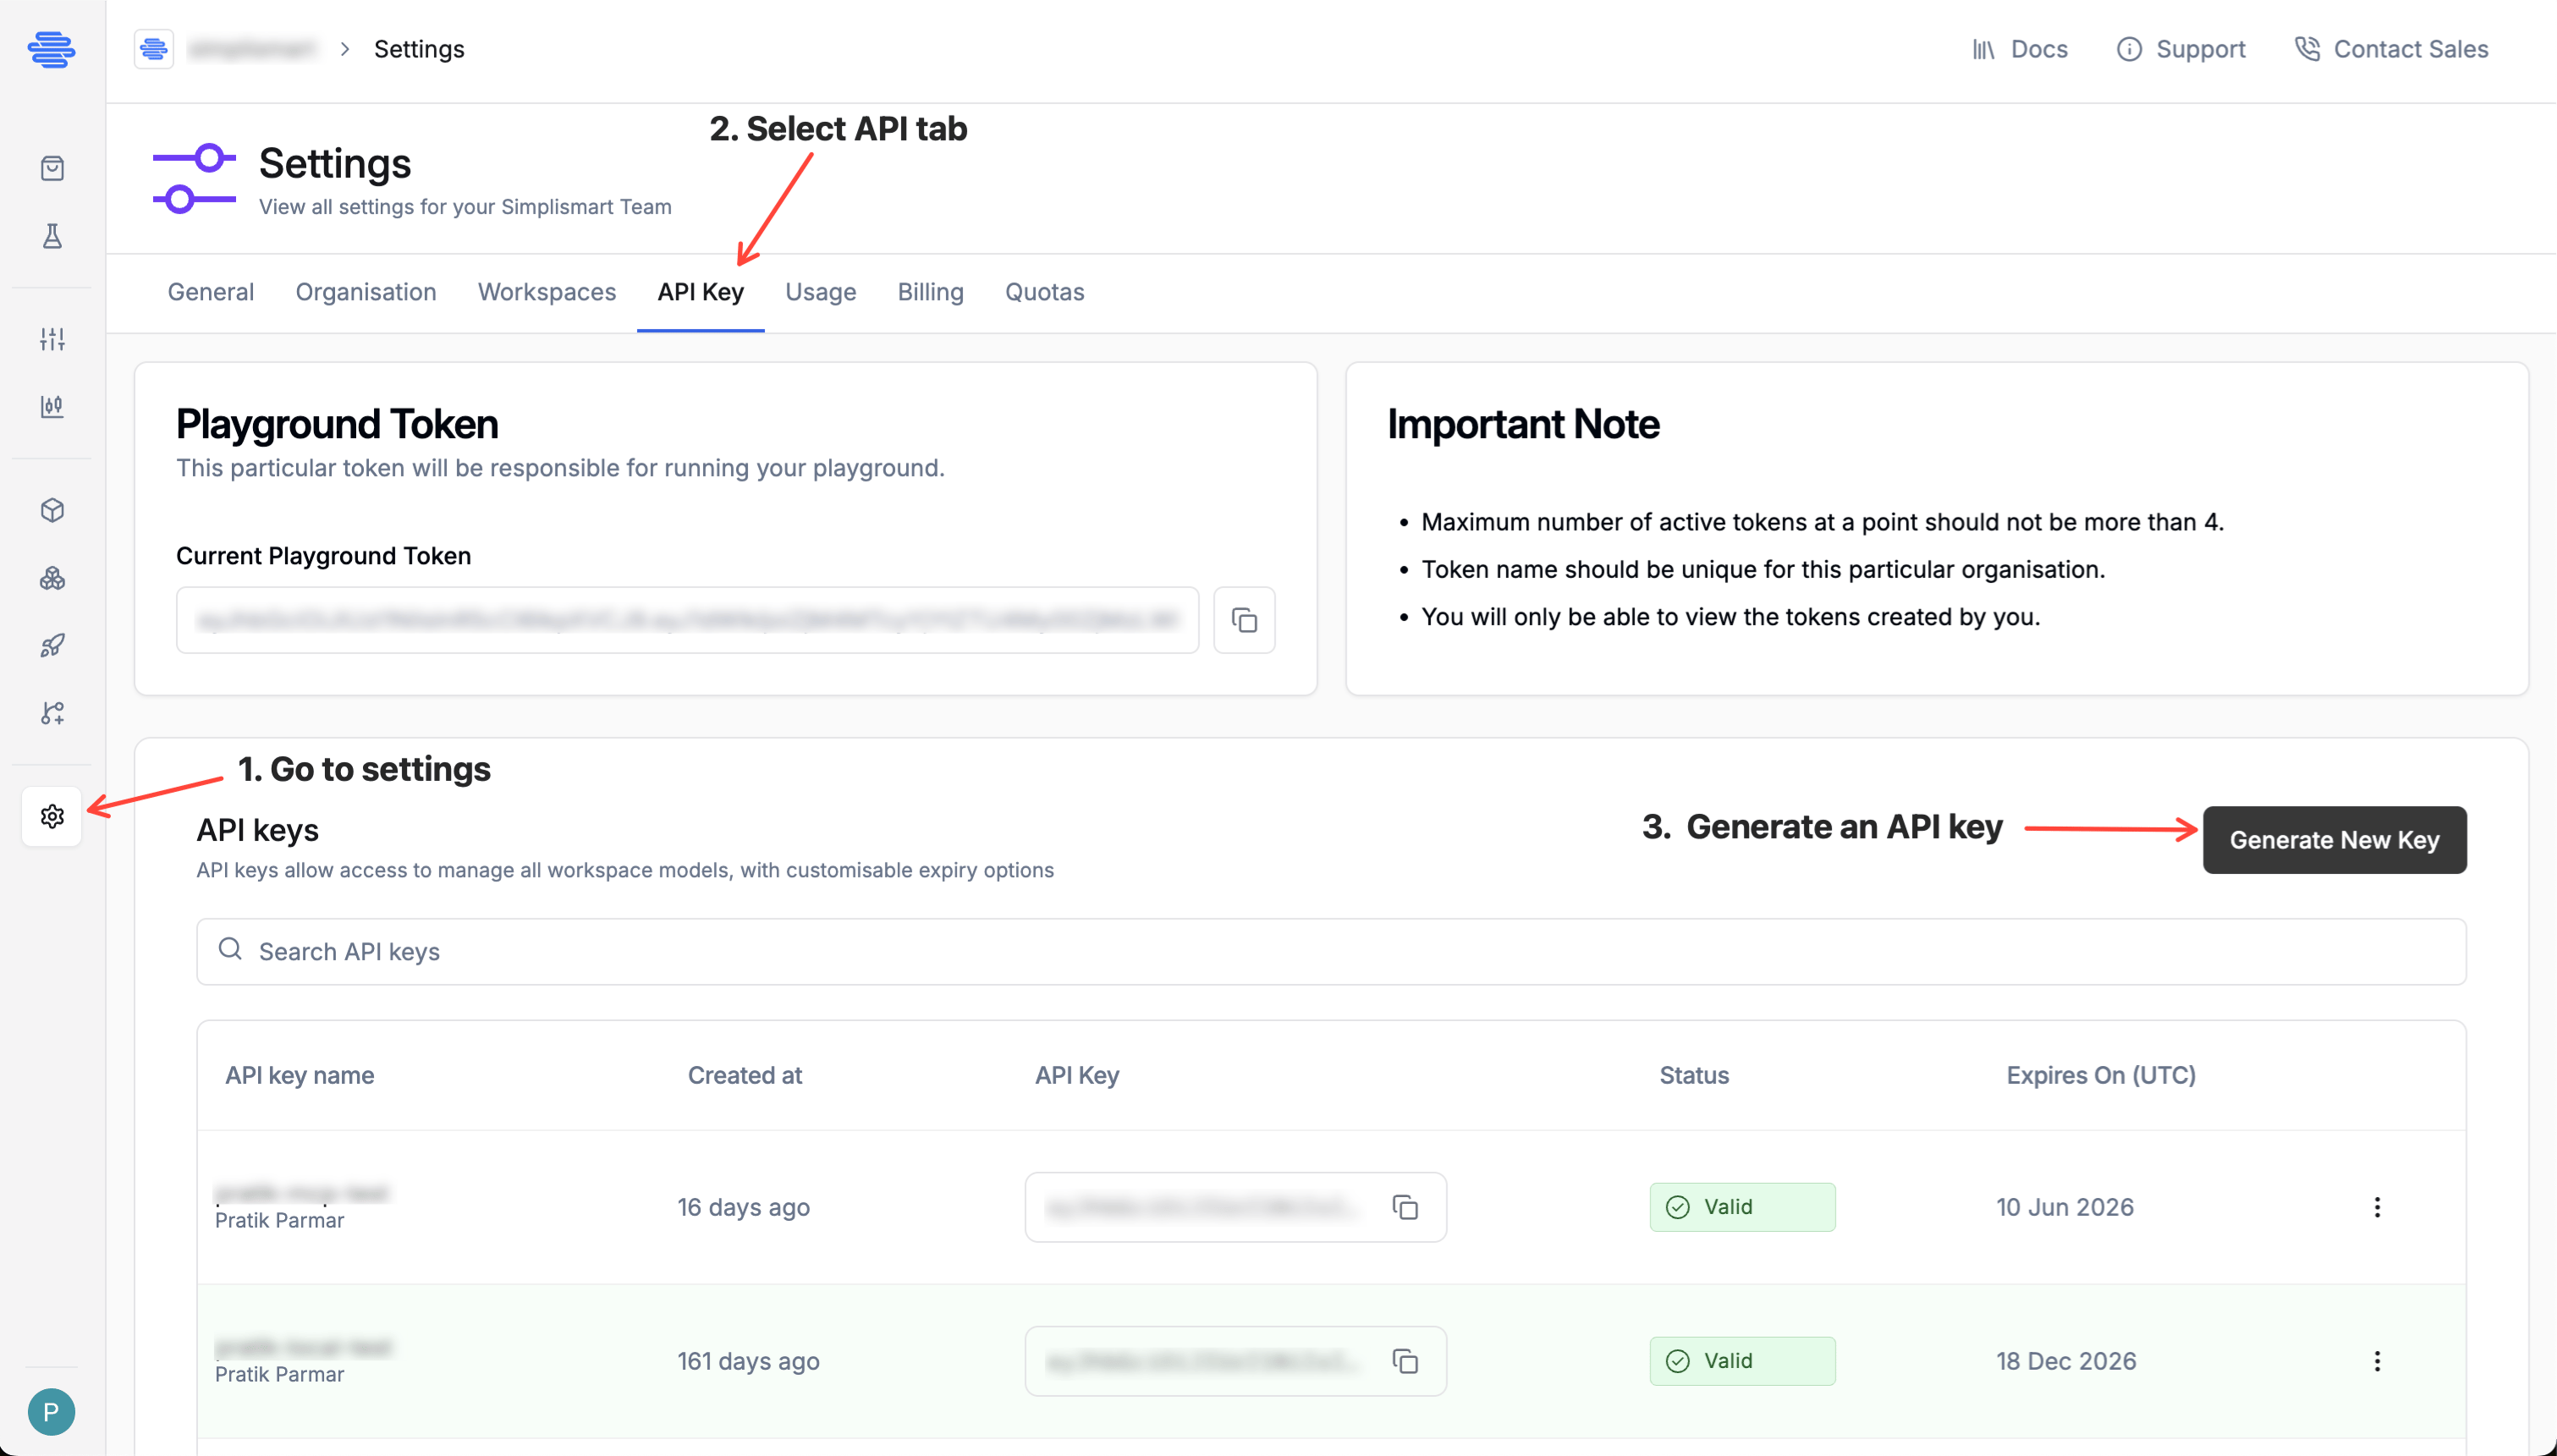Click the API key field in first row
The height and width of the screenshot is (1456, 2557).
[1236, 1207]
